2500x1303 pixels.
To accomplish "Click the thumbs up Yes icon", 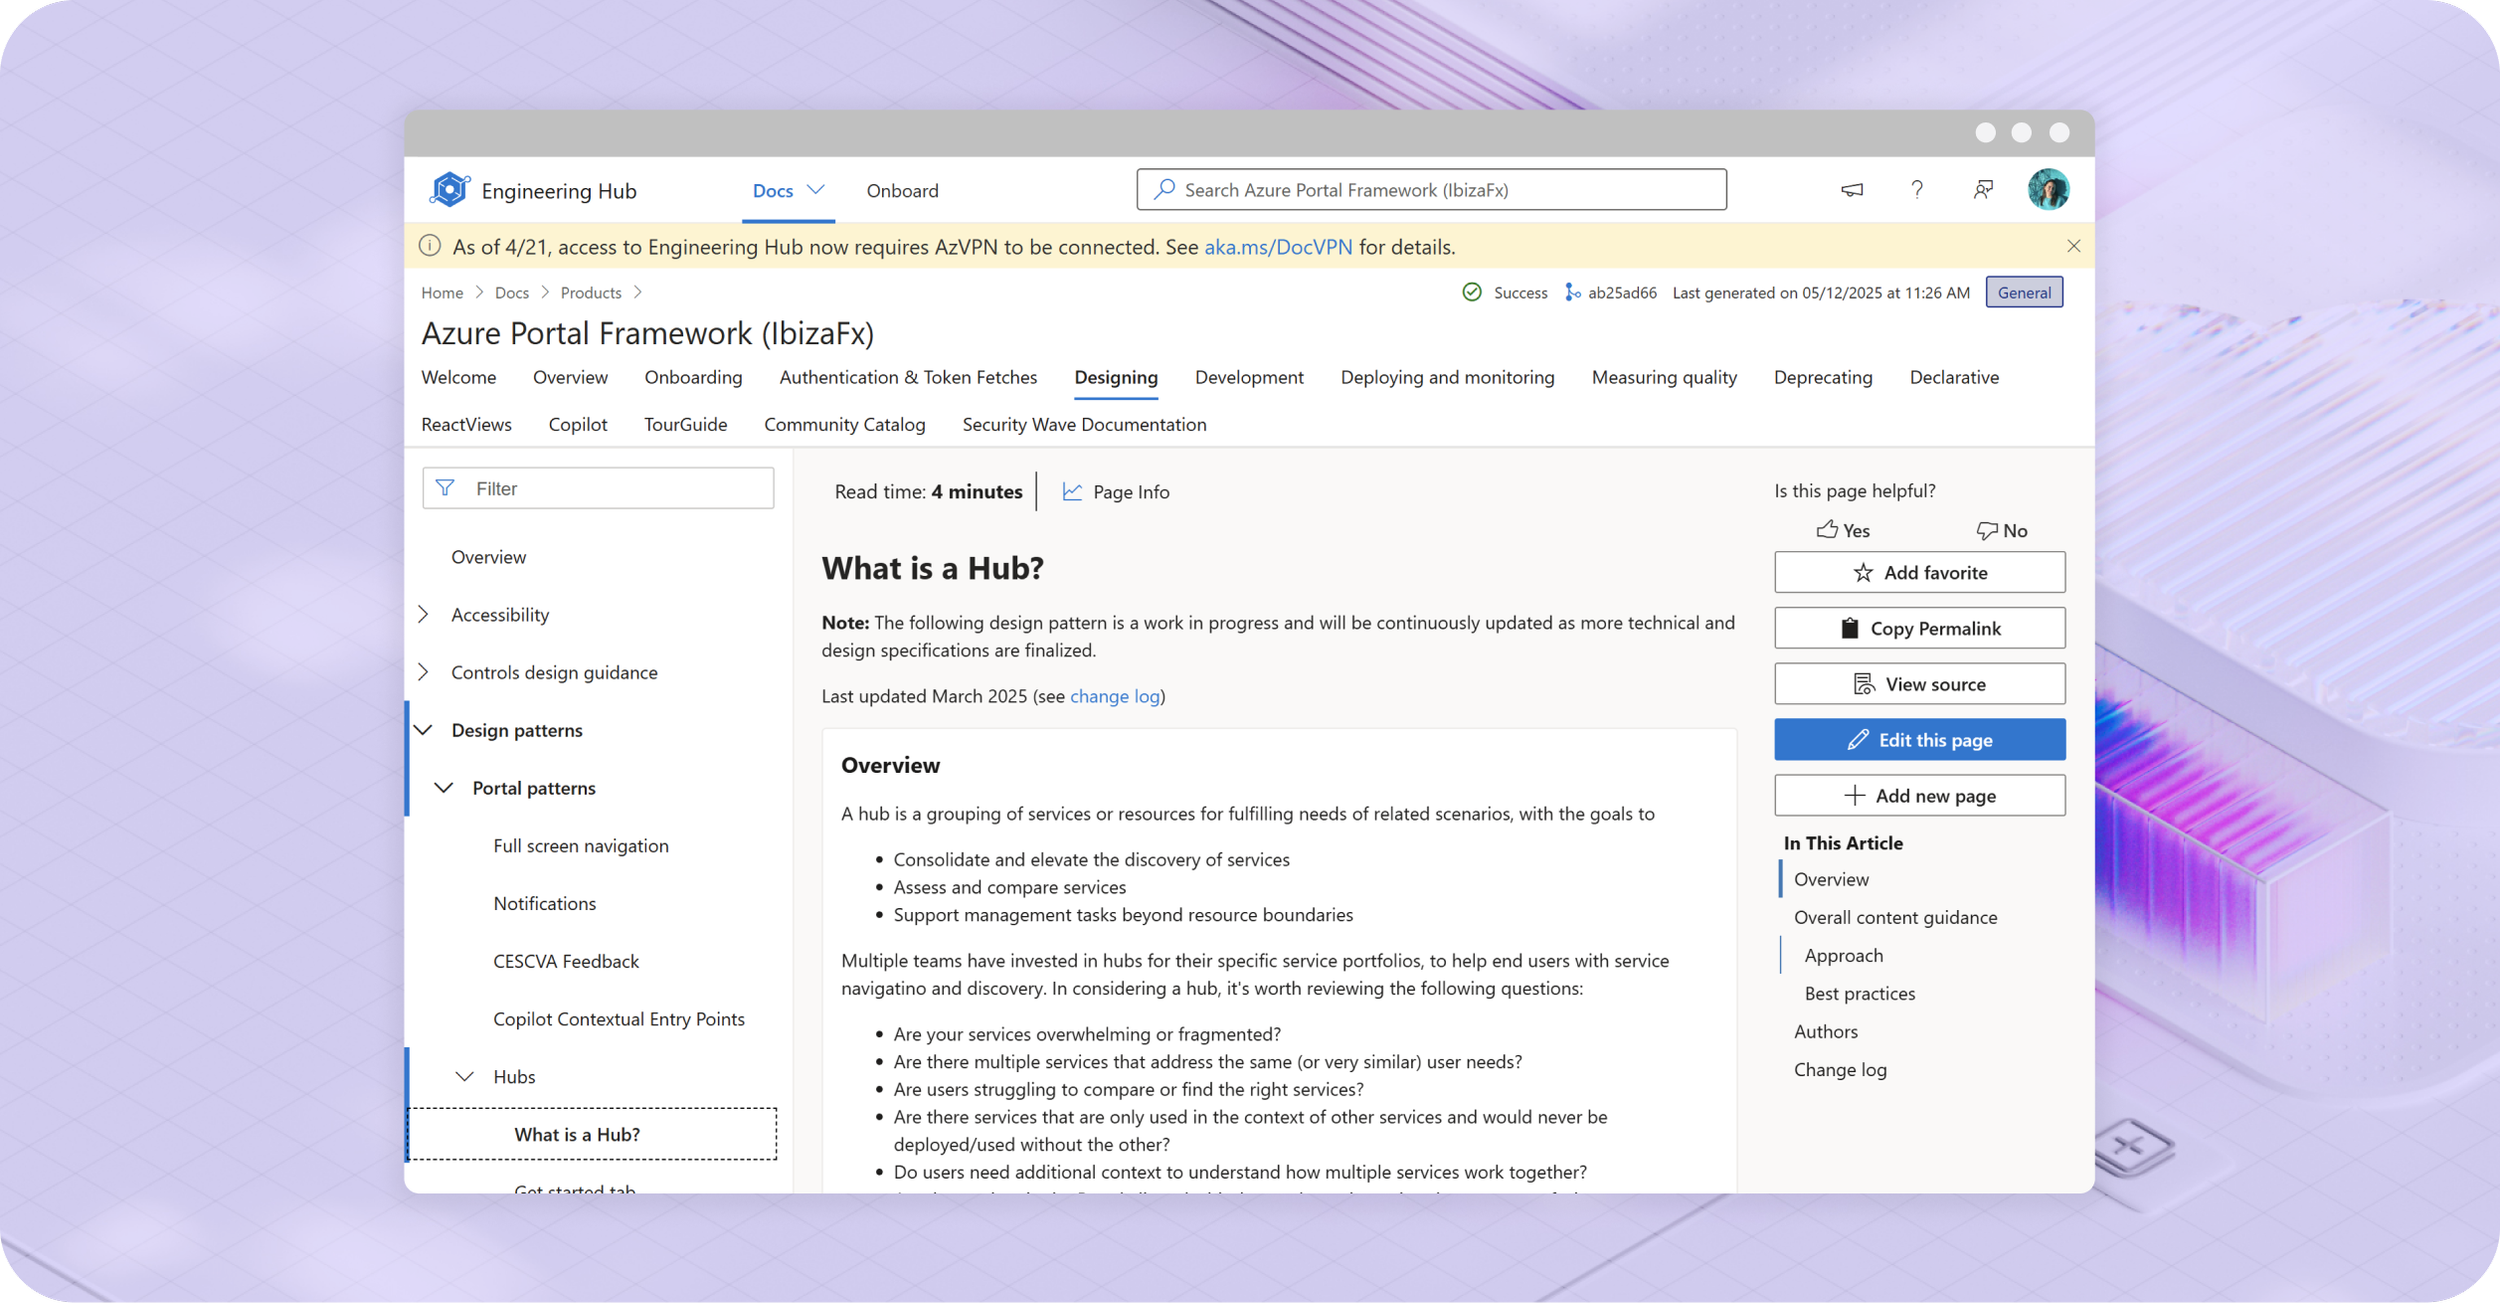I will point(1828,530).
